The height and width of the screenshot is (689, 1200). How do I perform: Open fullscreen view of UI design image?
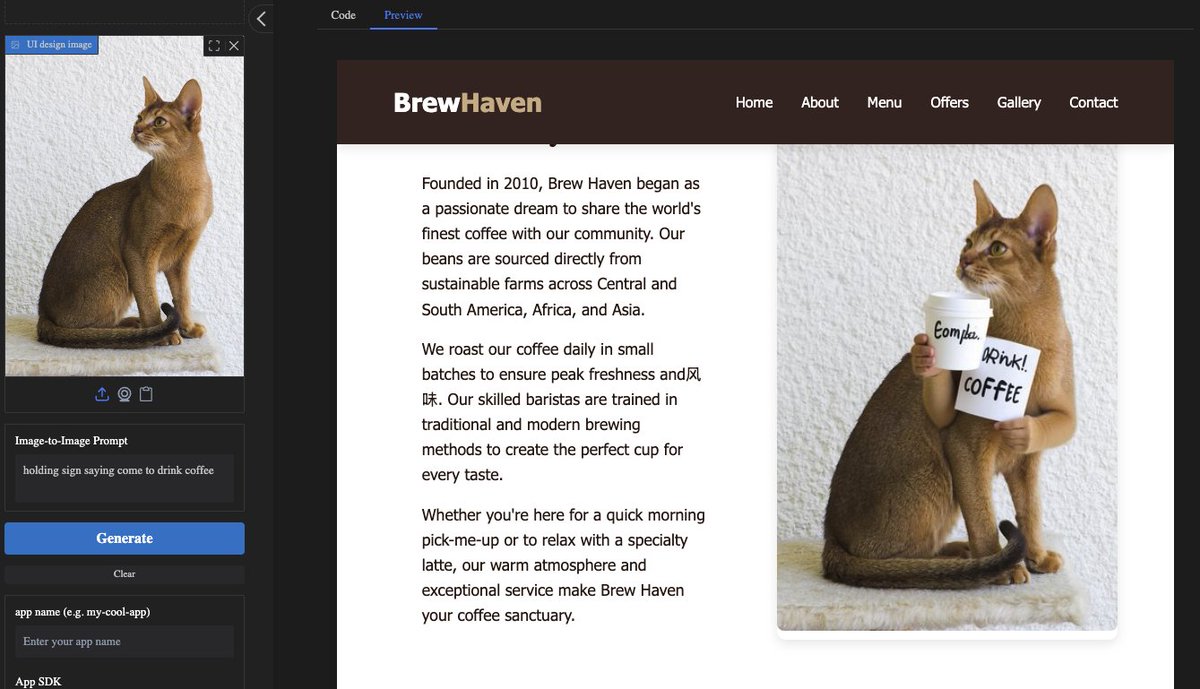[x=214, y=46]
